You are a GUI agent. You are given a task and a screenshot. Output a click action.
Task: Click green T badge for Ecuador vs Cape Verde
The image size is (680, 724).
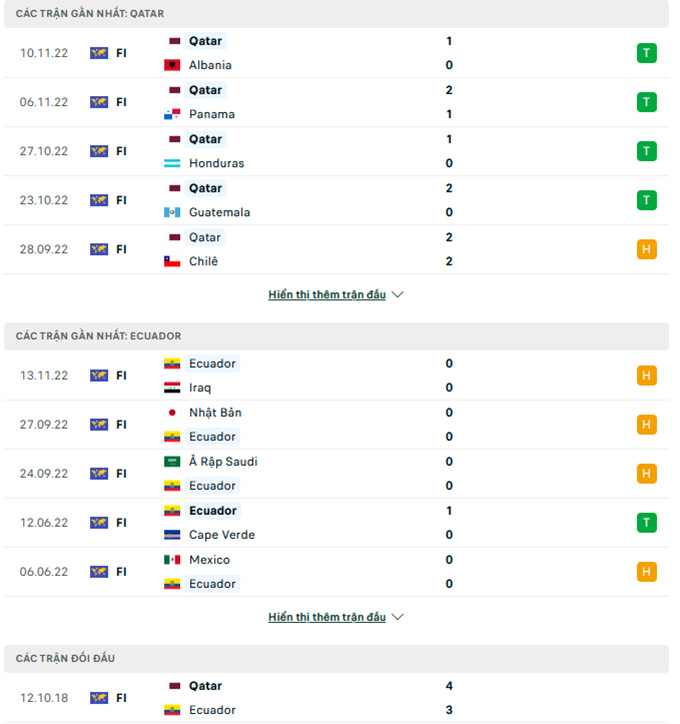coord(646,523)
